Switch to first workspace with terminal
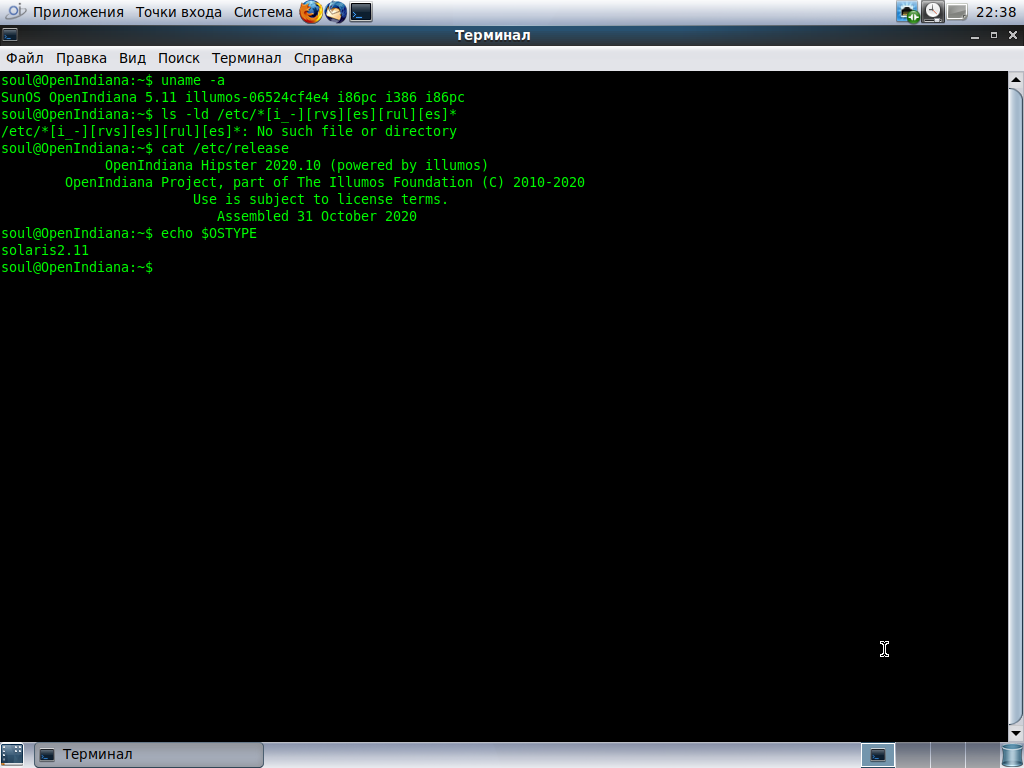The height and width of the screenshot is (768, 1024). click(x=878, y=755)
